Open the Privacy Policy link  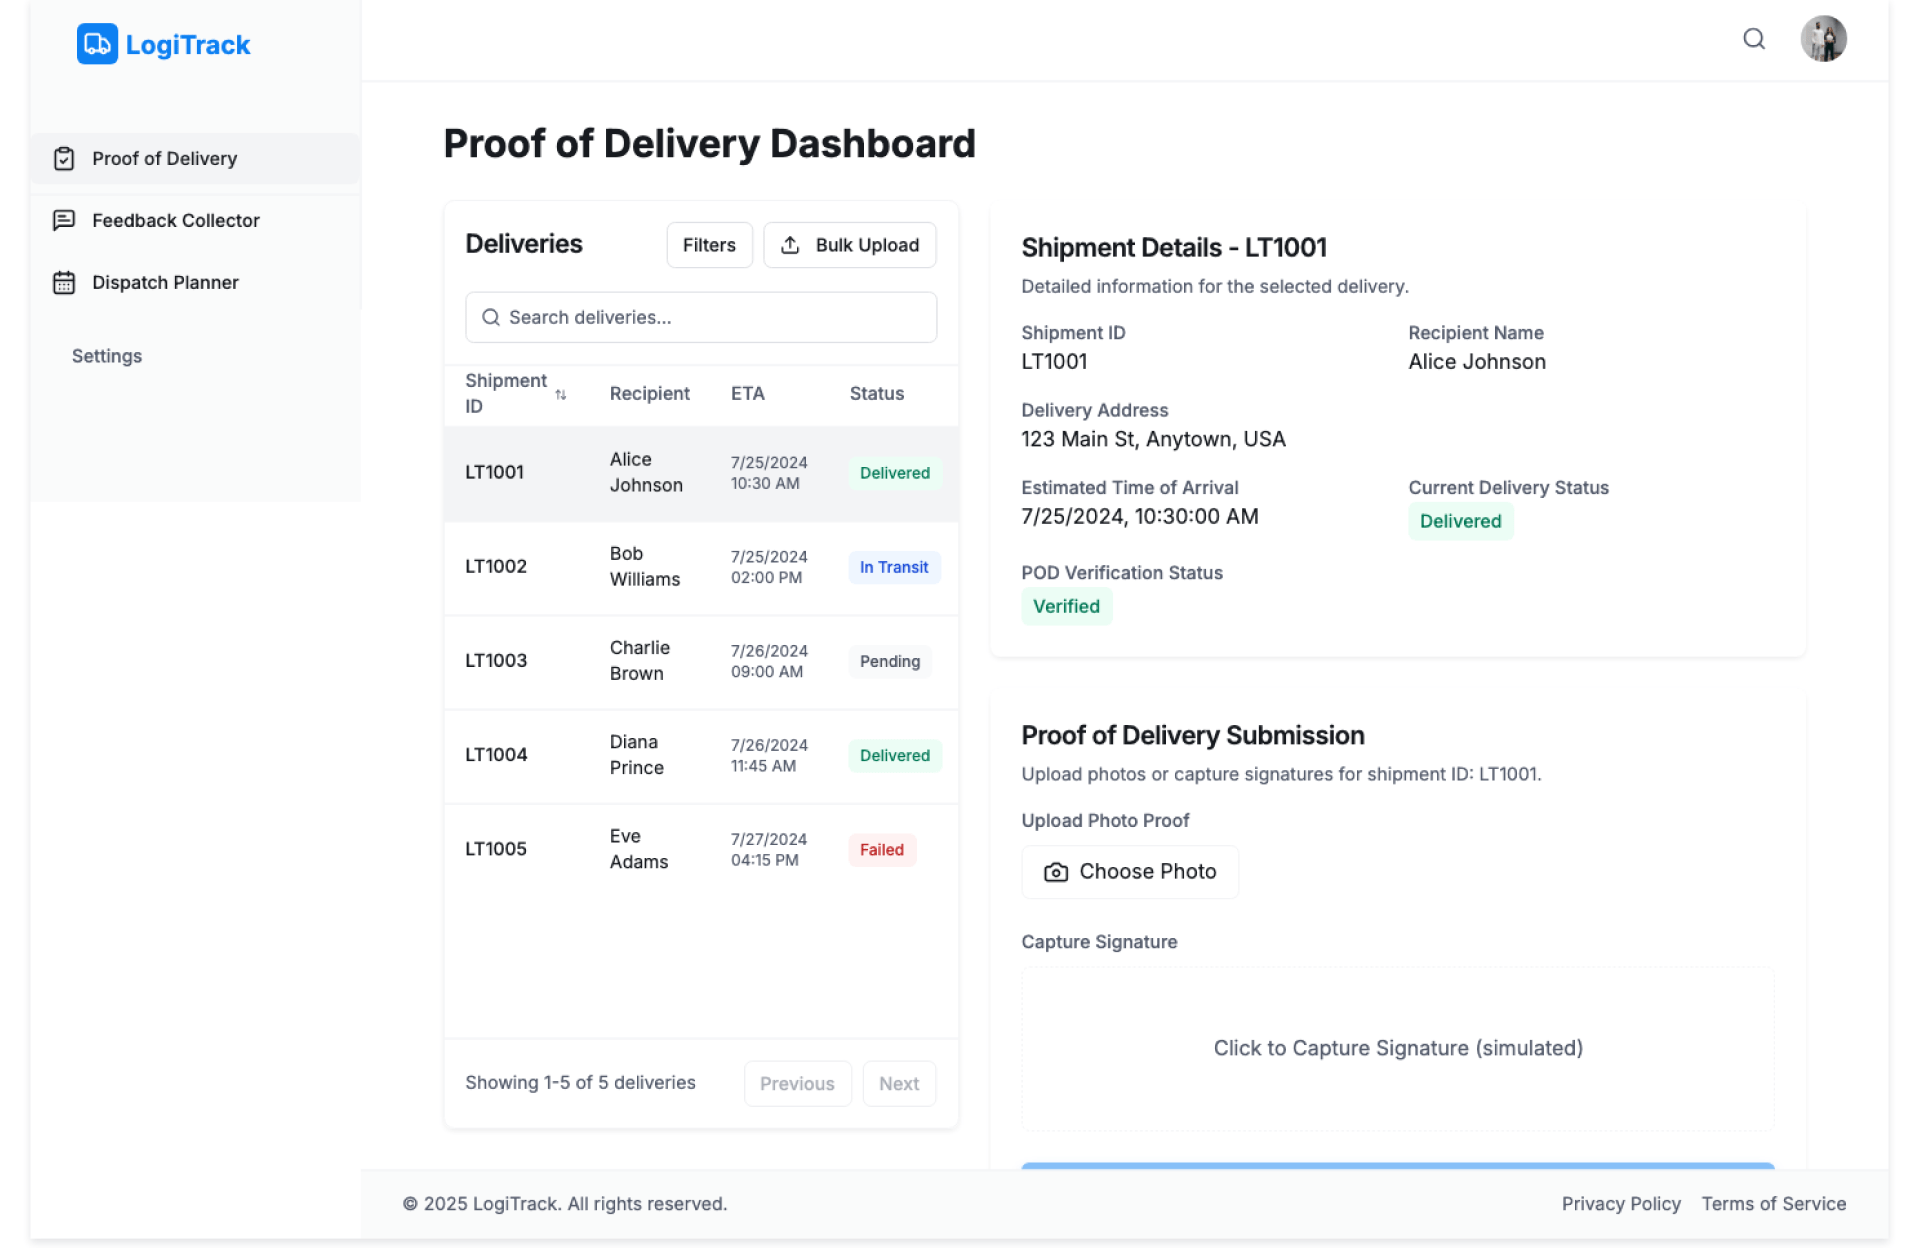click(x=1620, y=1204)
